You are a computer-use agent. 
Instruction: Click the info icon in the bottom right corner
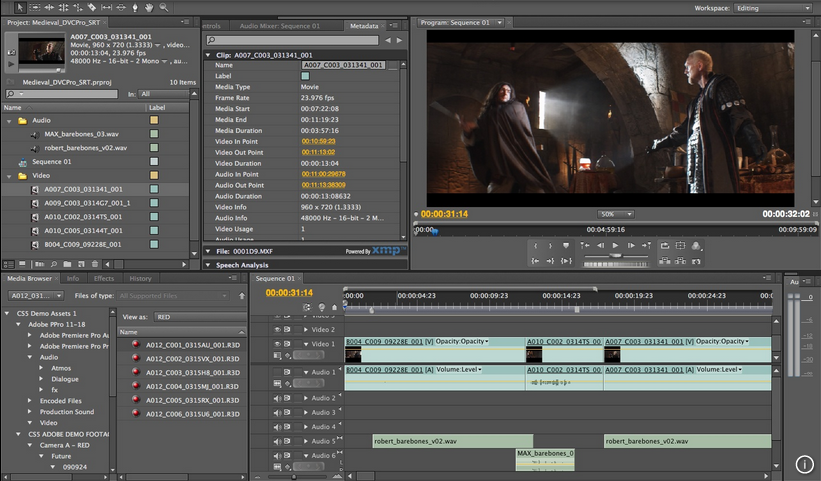tap(806, 464)
